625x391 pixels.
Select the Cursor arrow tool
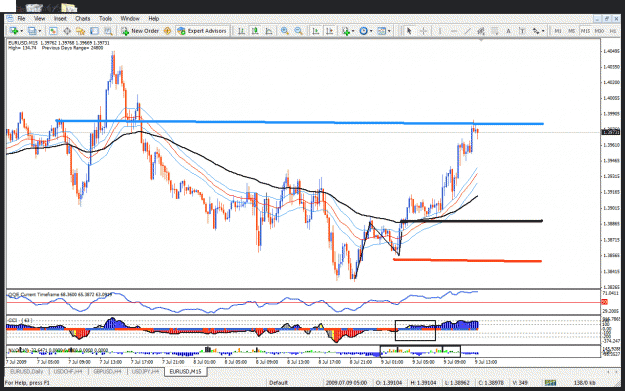409,31
